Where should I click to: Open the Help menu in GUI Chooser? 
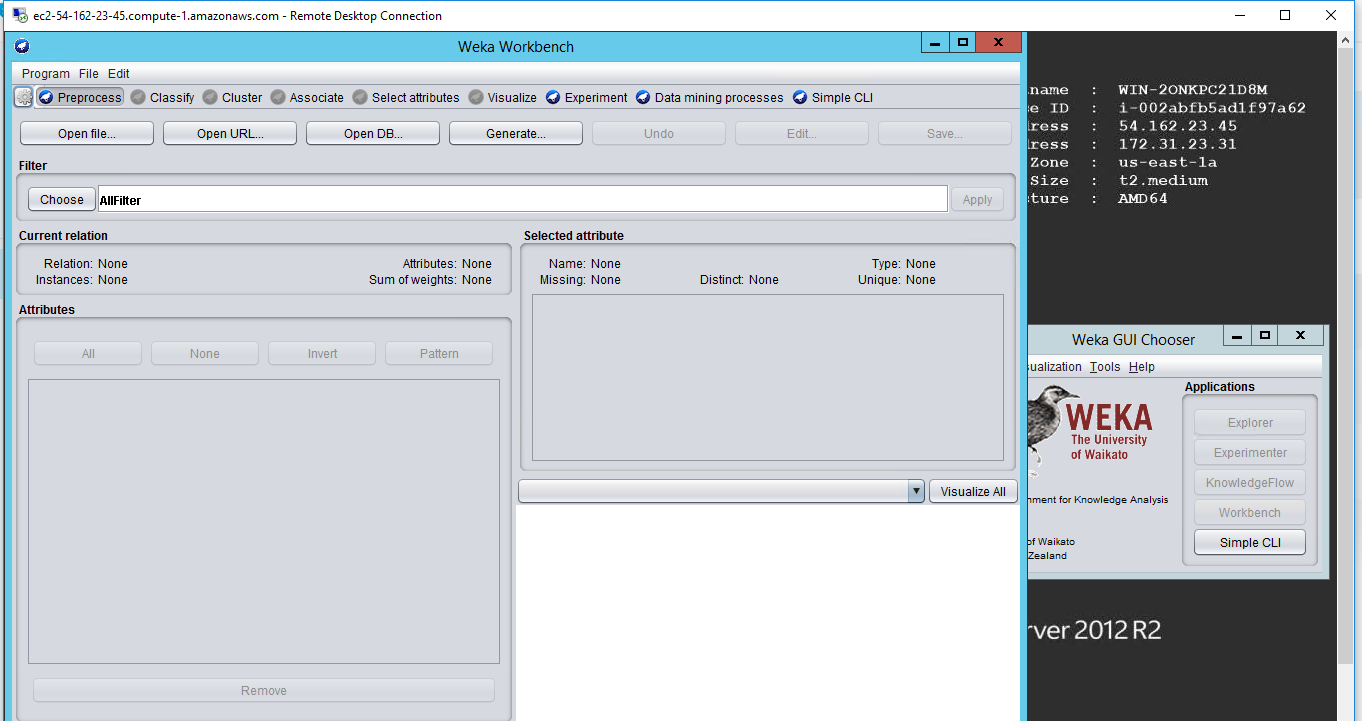[1141, 367]
